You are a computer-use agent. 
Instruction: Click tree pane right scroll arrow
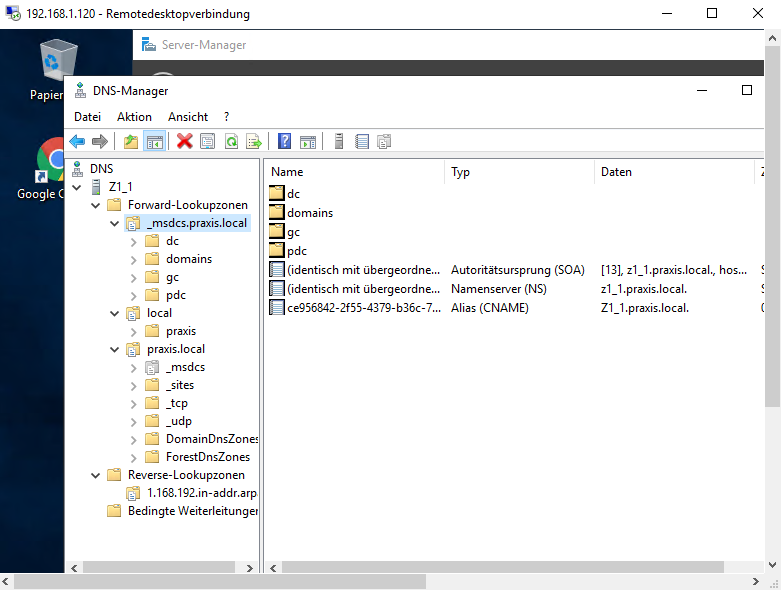tap(250, 568)
